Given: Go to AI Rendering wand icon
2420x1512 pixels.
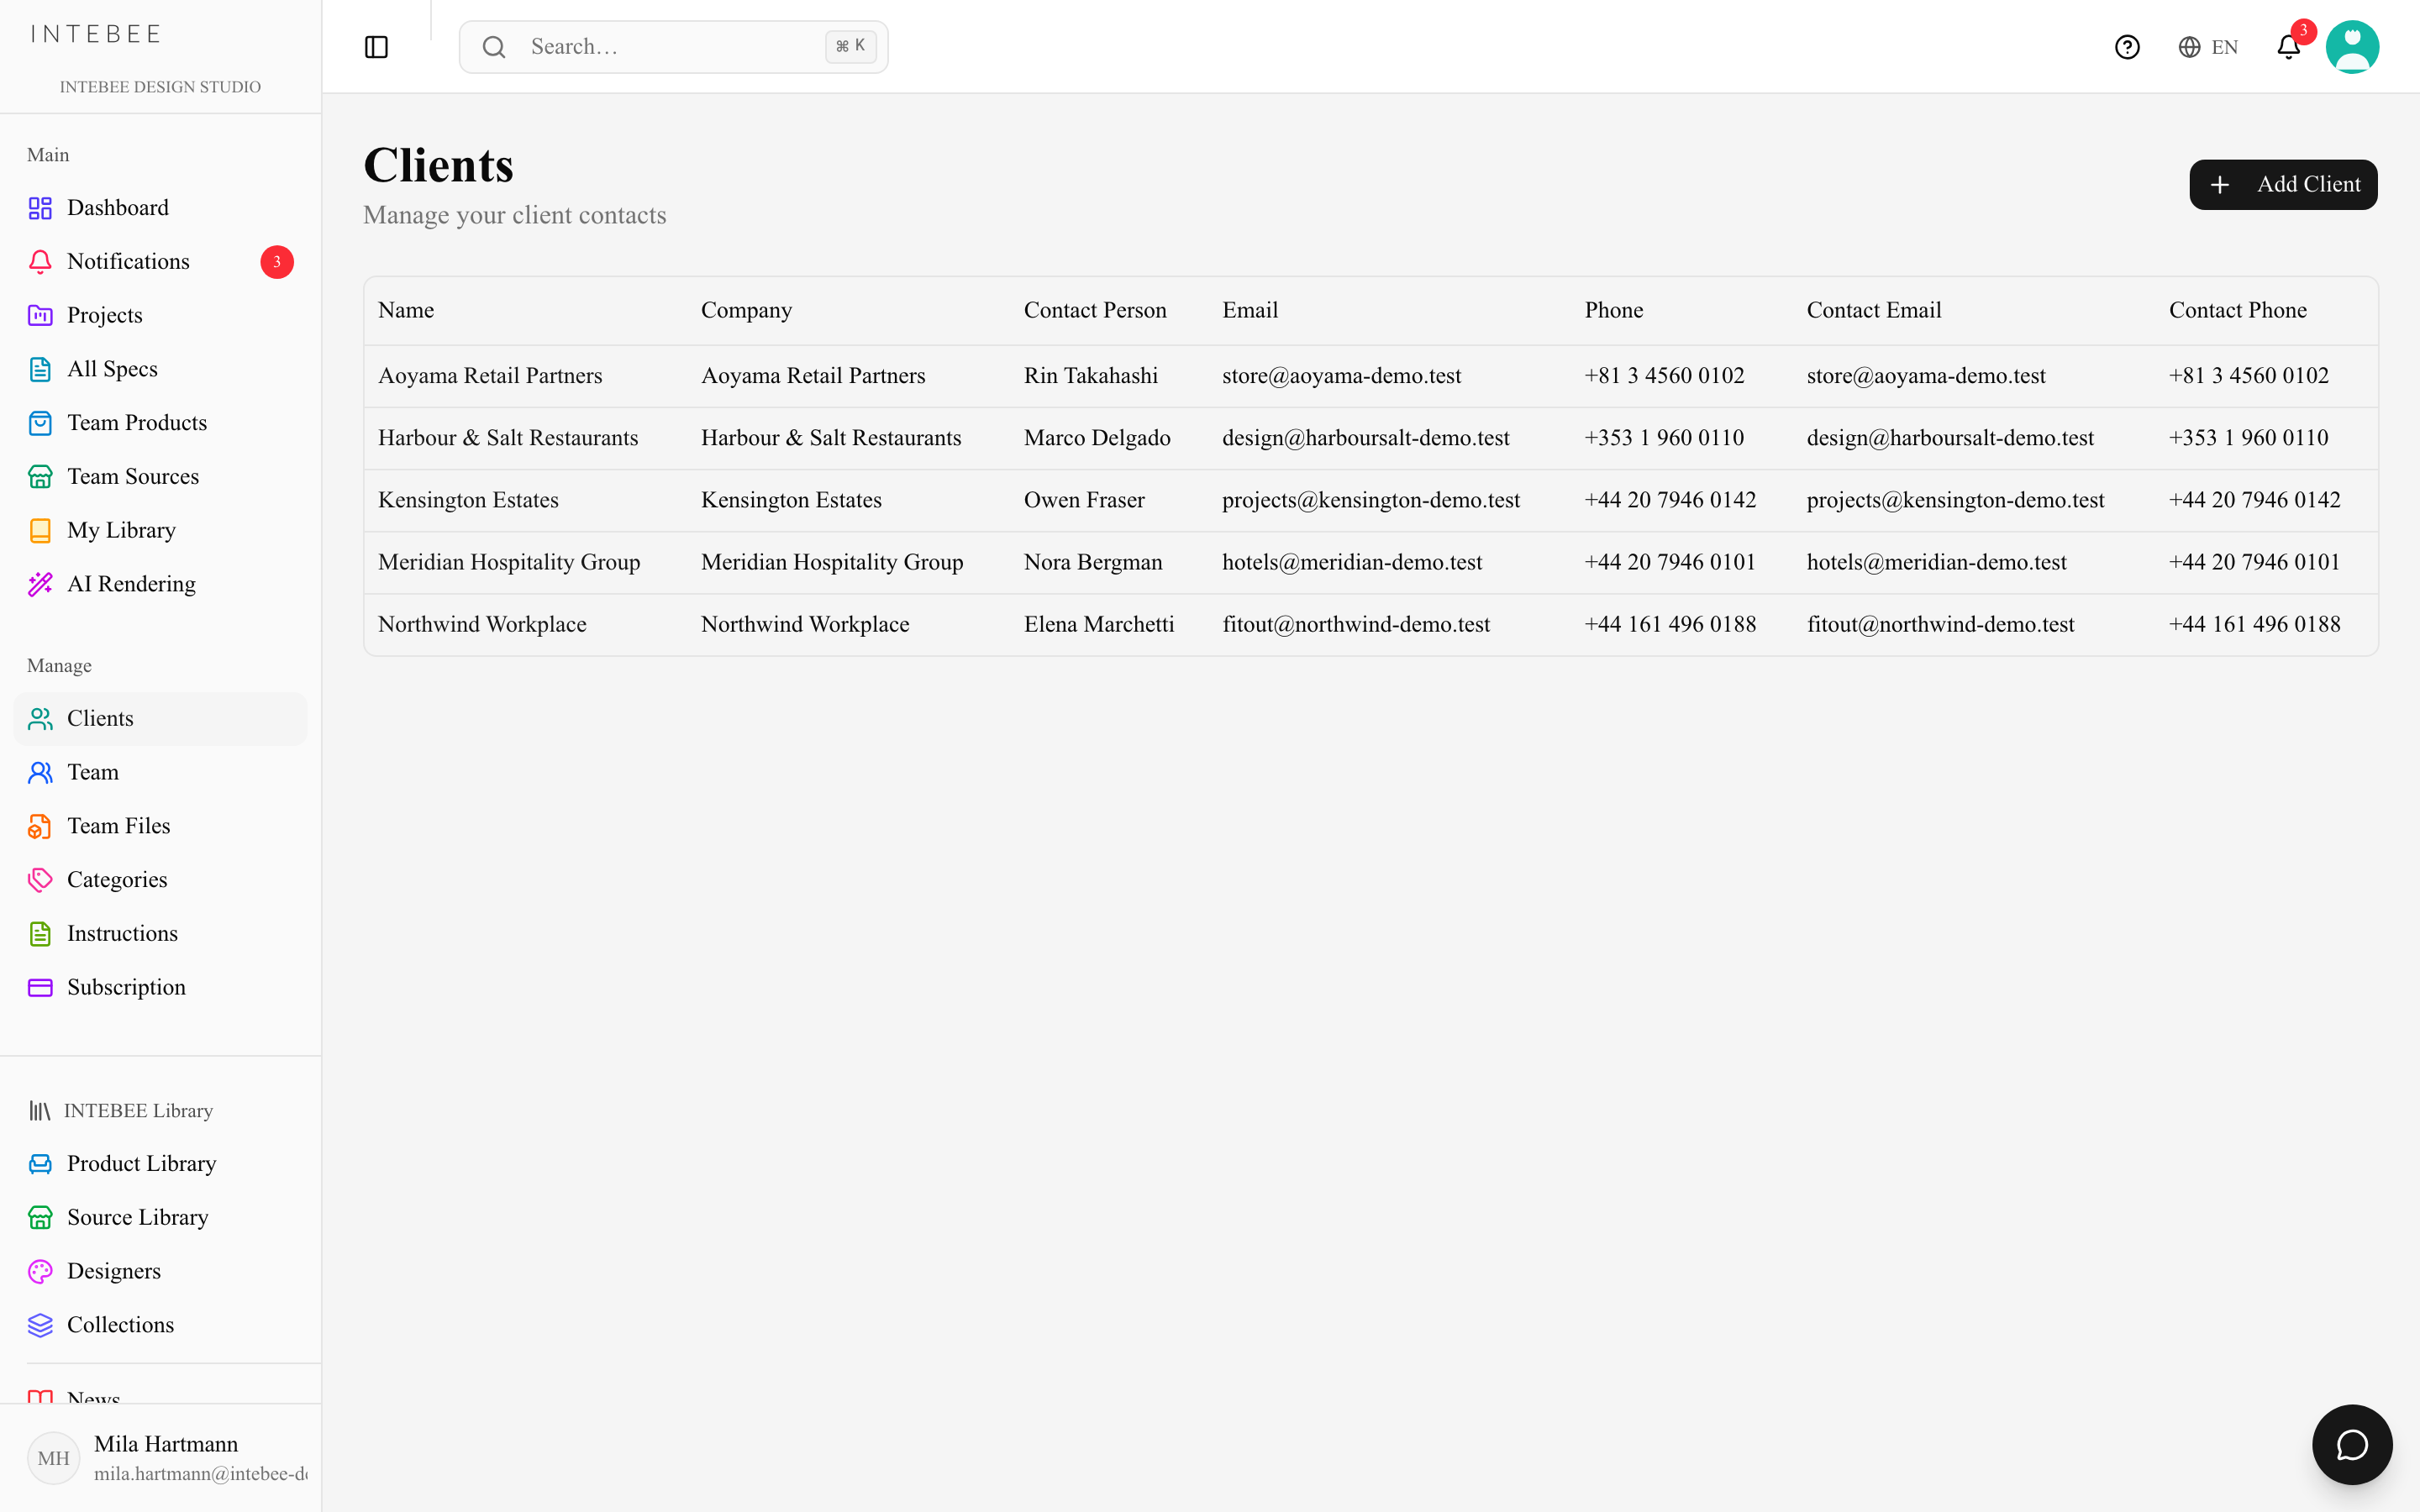Looking at the screenshot, I should click(x=40, y=584).
